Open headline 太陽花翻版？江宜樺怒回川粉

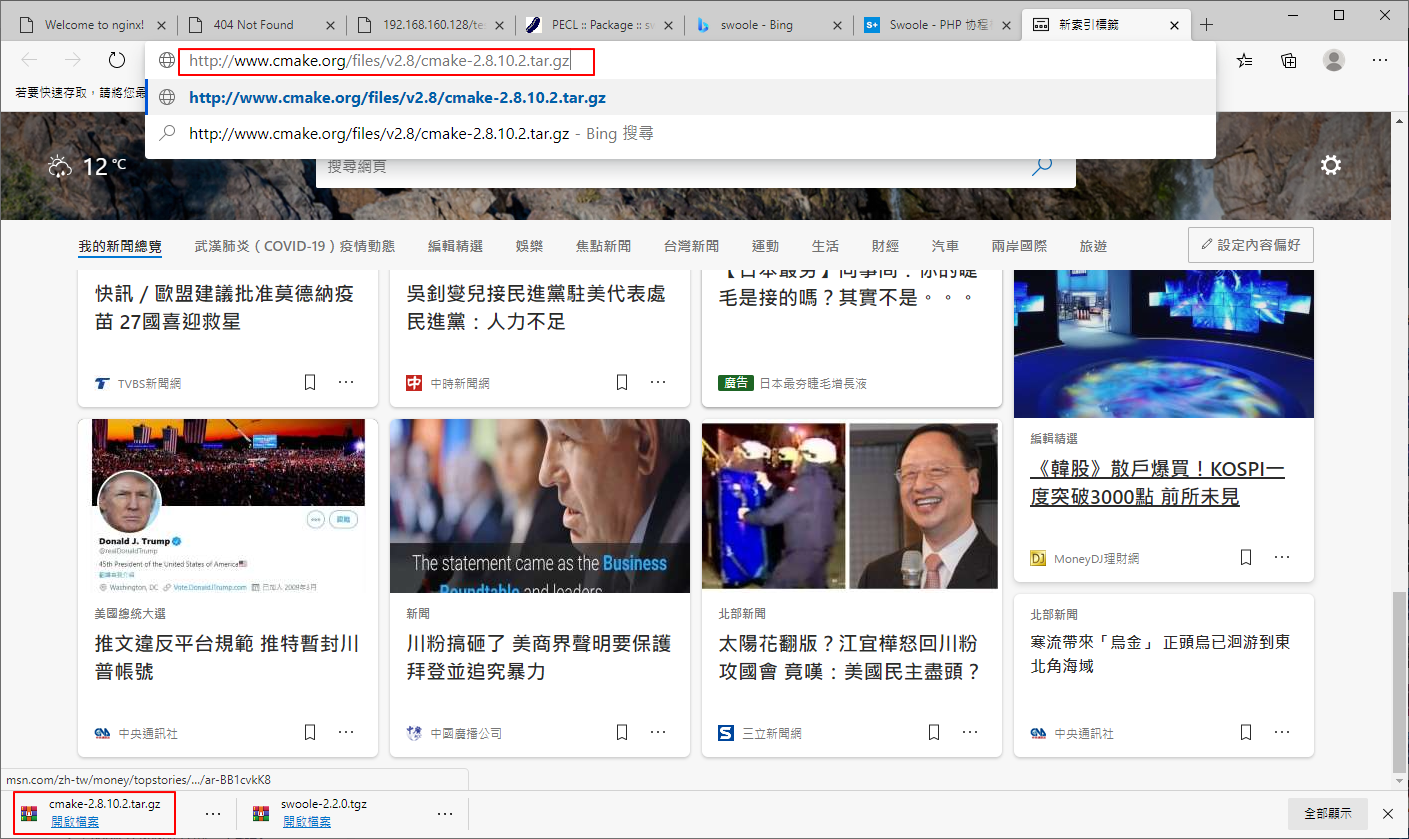pos(850,657)
